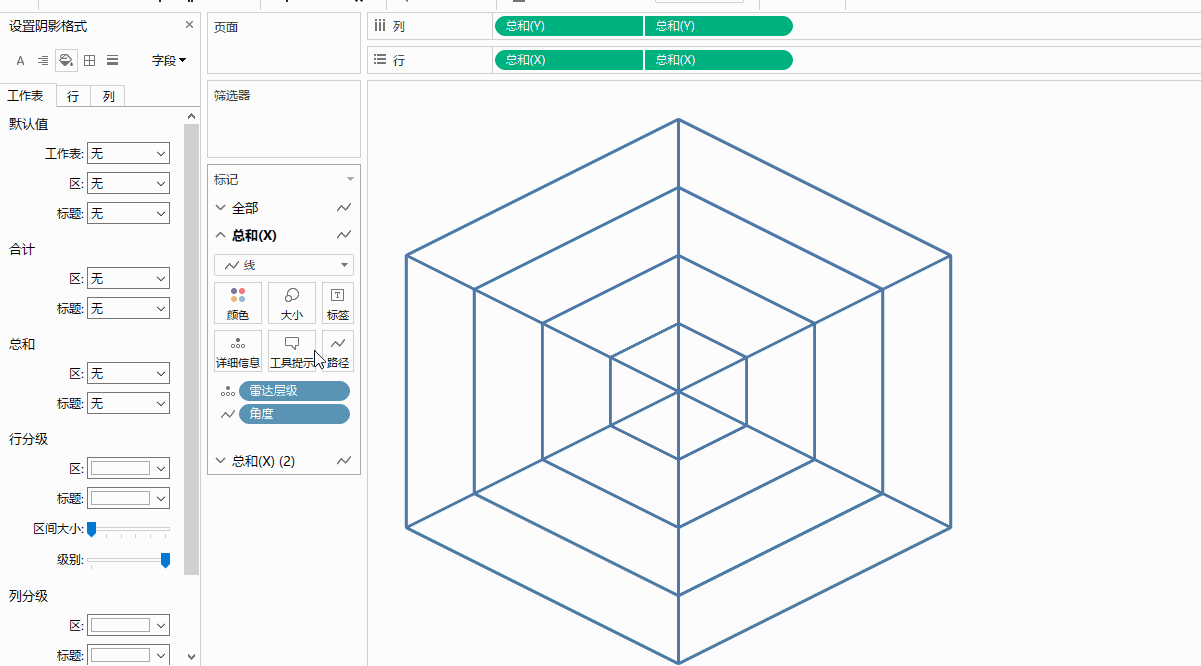The width and height of the screenshot is (1201, 666).
Task: Click line mark icon on 总和(X) row
Action: point(344,235)
